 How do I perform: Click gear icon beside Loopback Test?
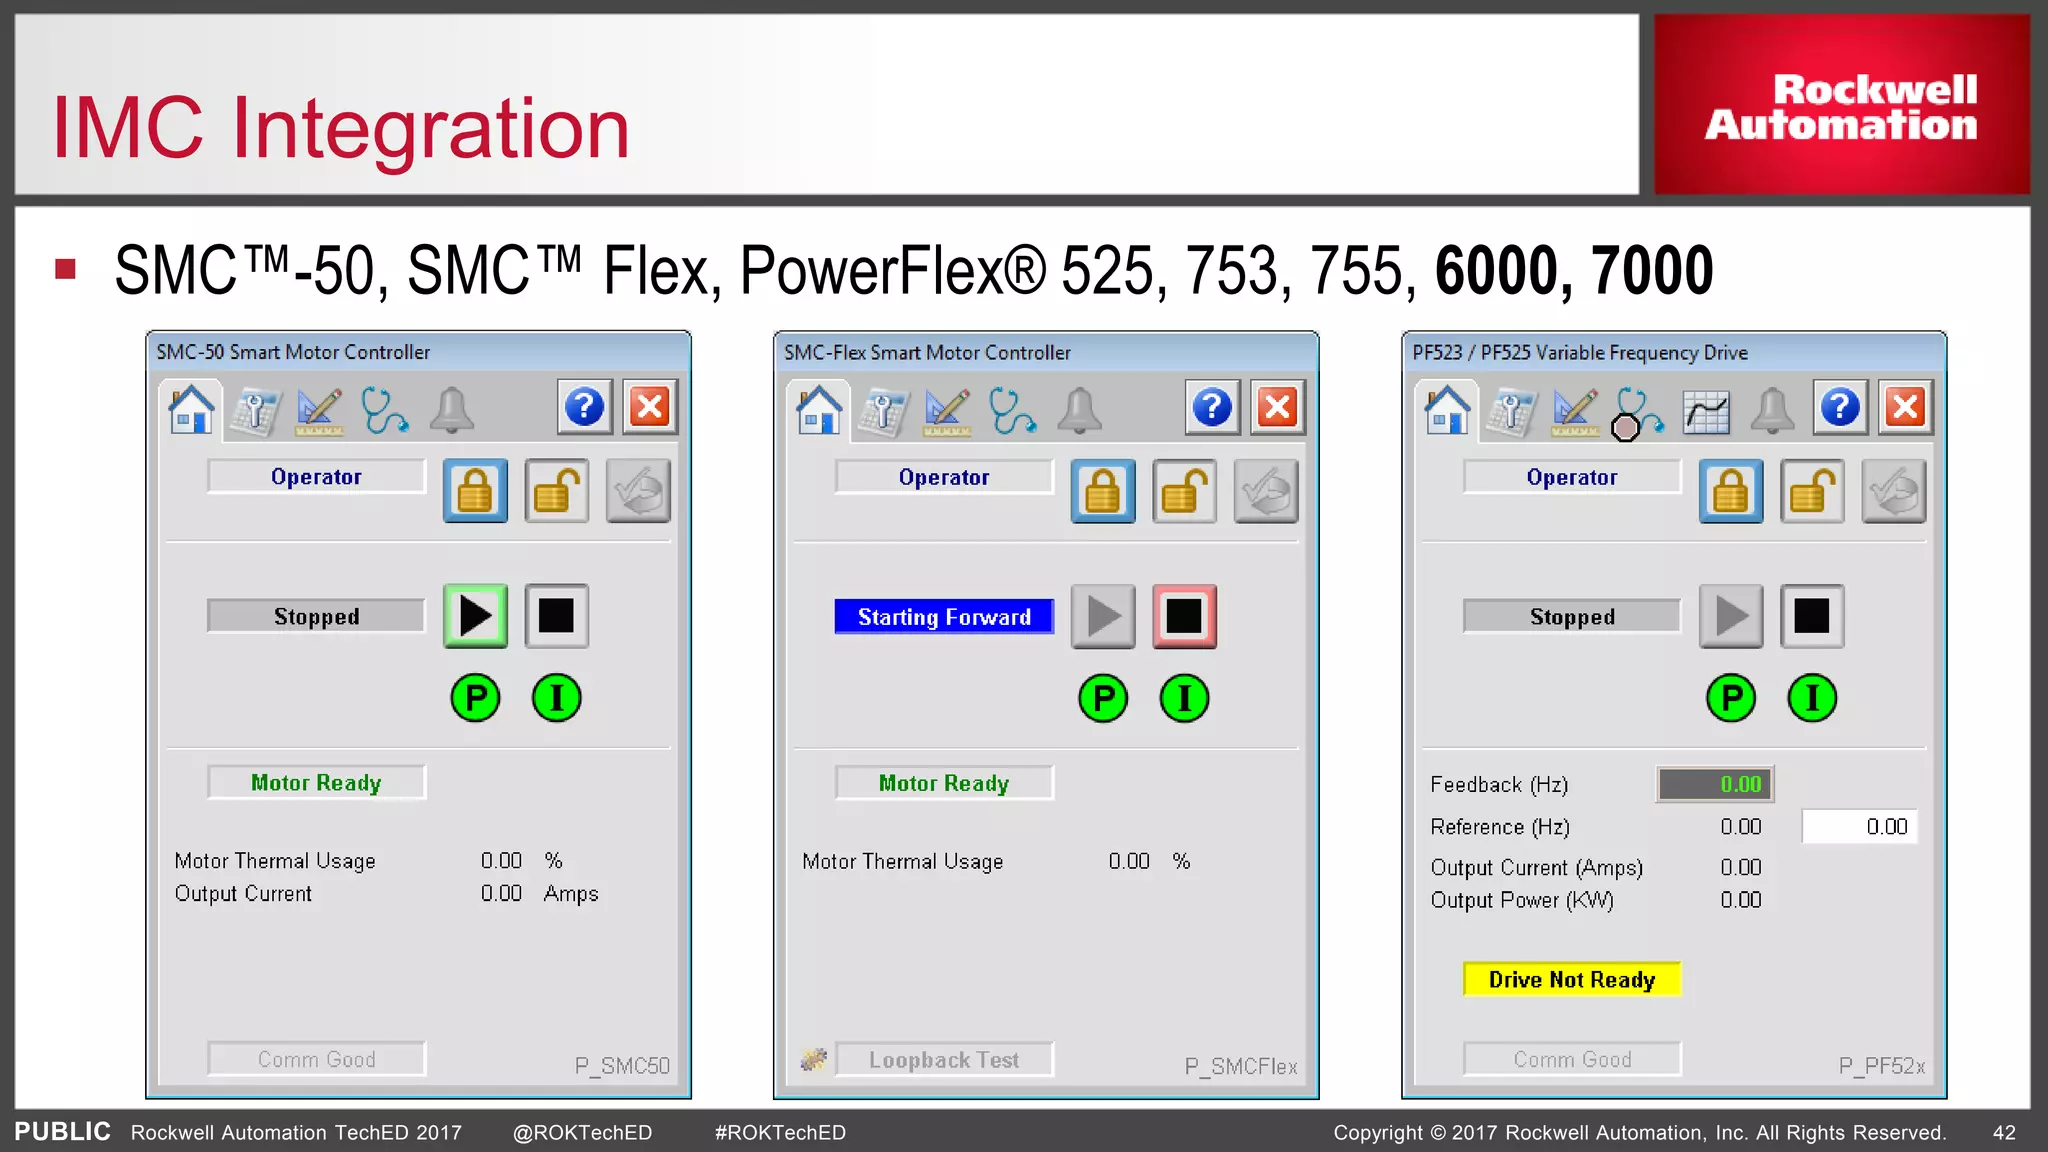tap(814, 1059)
